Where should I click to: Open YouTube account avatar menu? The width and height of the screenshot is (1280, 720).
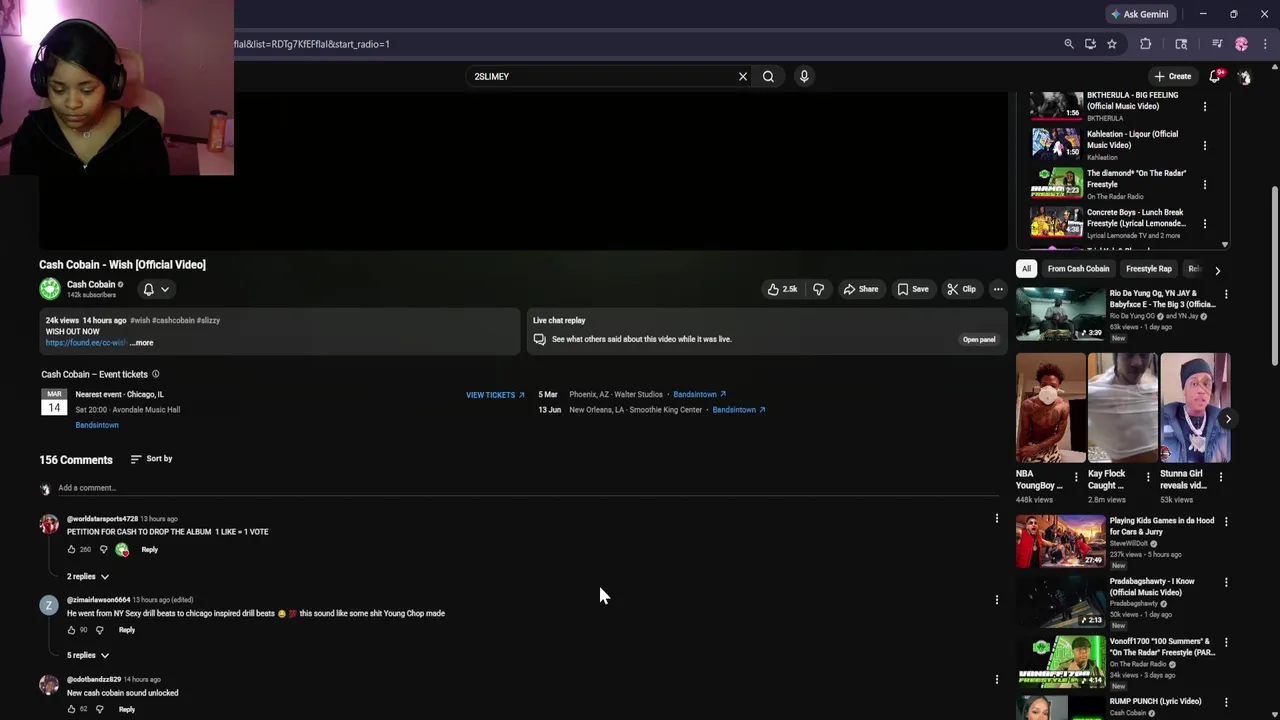pyautogui.click(x=1245, y=77)
